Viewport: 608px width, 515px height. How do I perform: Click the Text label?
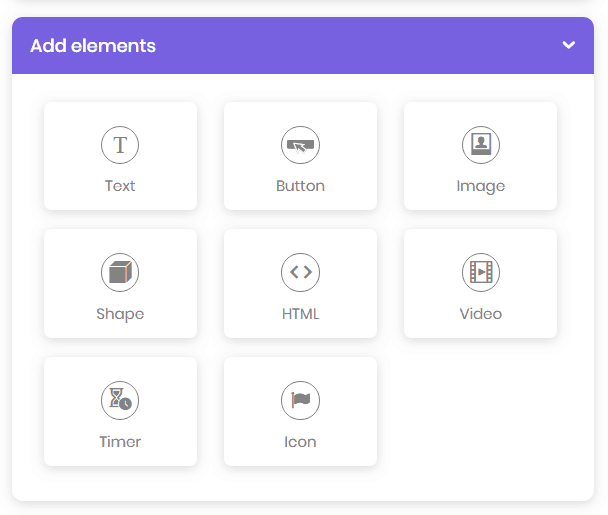[120, 186]
